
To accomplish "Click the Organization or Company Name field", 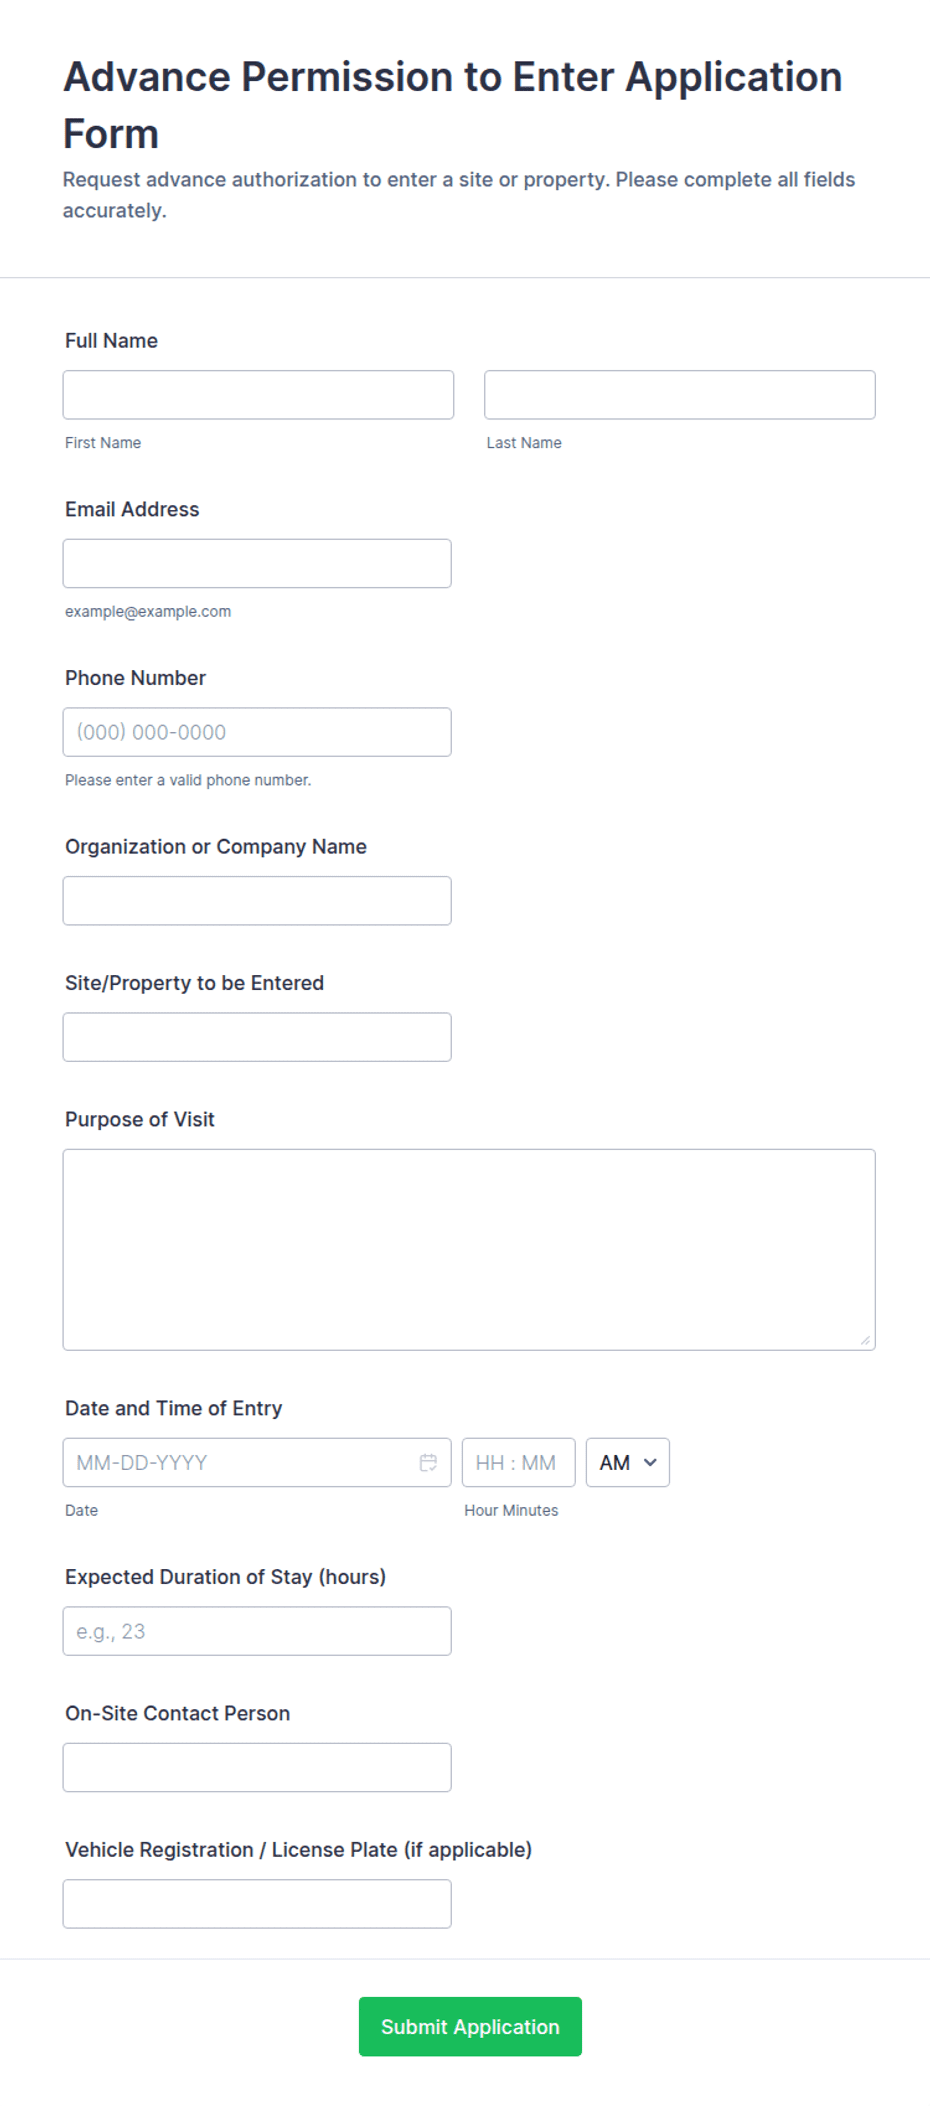I will pyautogui.click(x=257, y=900).
